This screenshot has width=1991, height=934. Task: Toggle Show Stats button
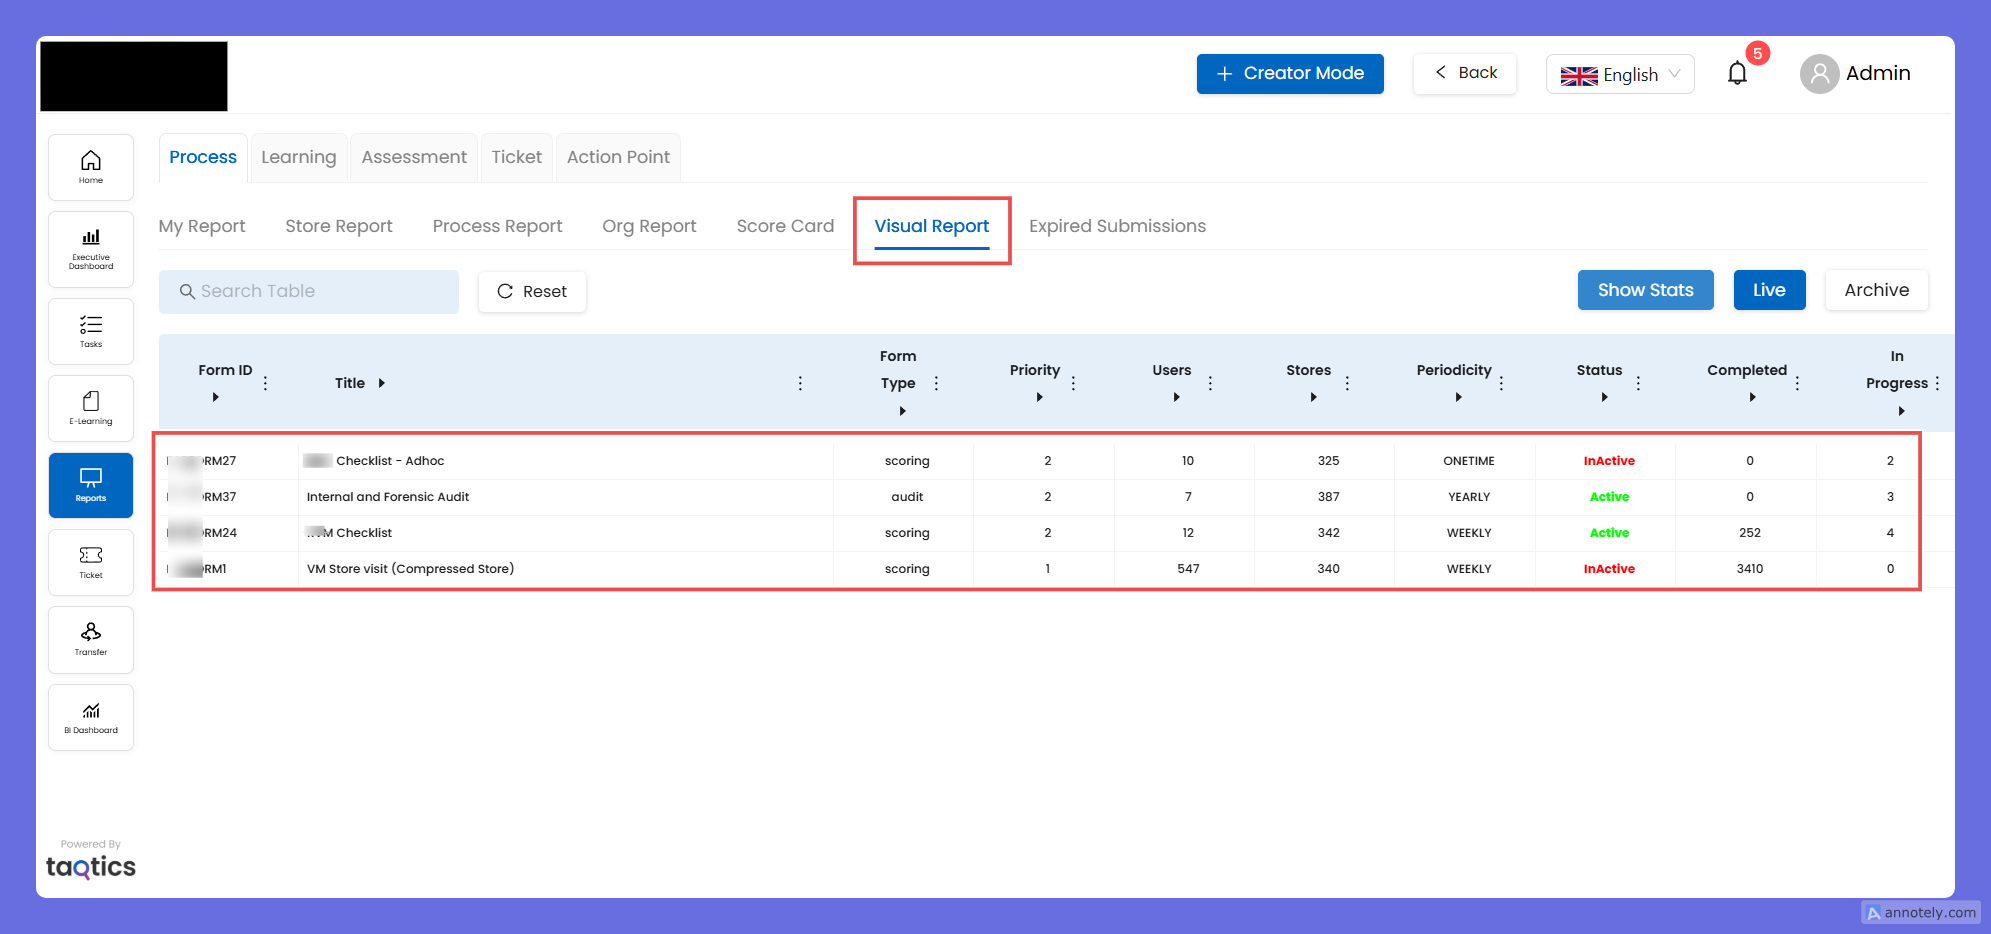[1645, 290]
